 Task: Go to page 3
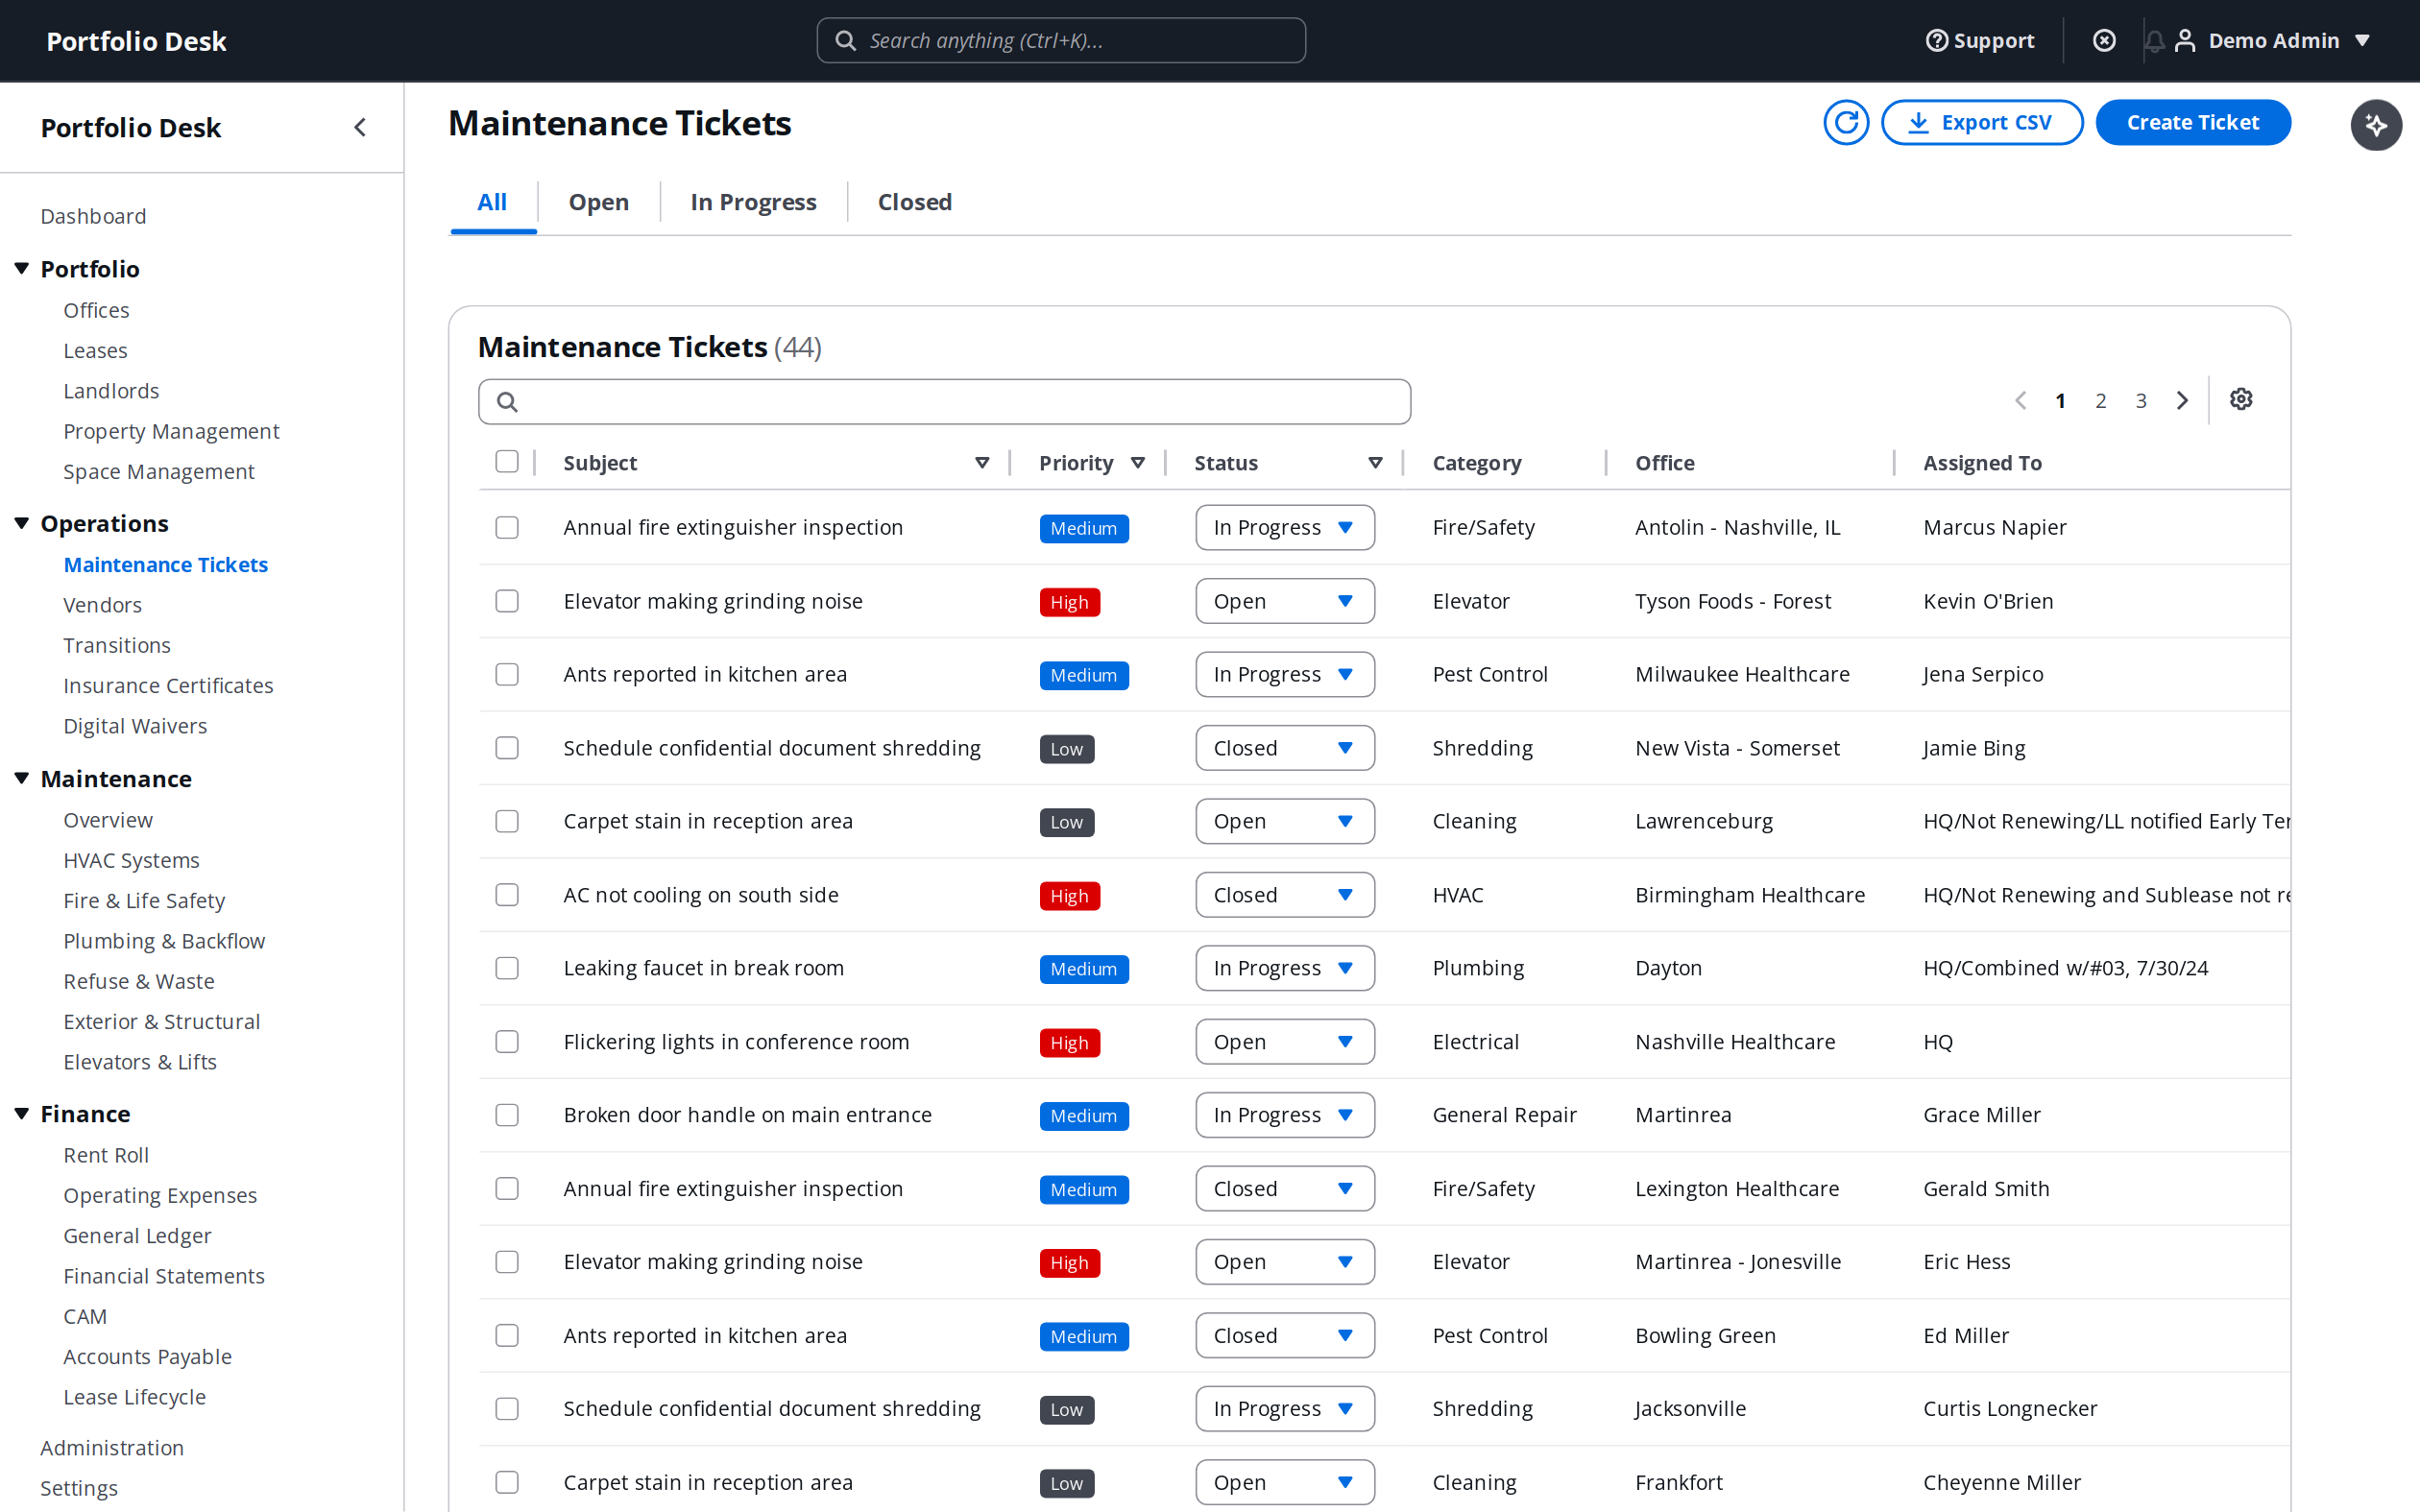tap(2140, 401)
